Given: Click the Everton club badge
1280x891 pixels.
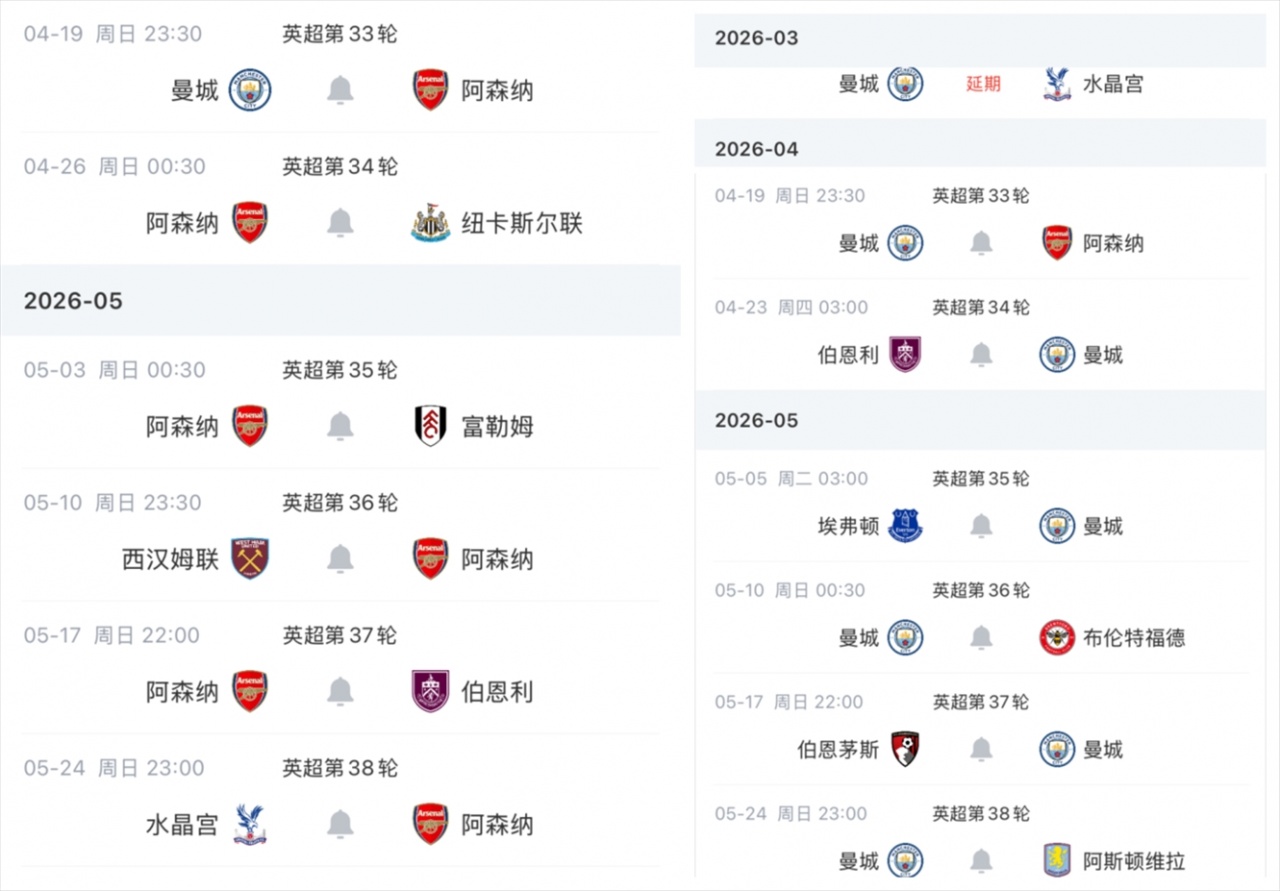Looking at the screenshot, I should [x=905, y=526].
